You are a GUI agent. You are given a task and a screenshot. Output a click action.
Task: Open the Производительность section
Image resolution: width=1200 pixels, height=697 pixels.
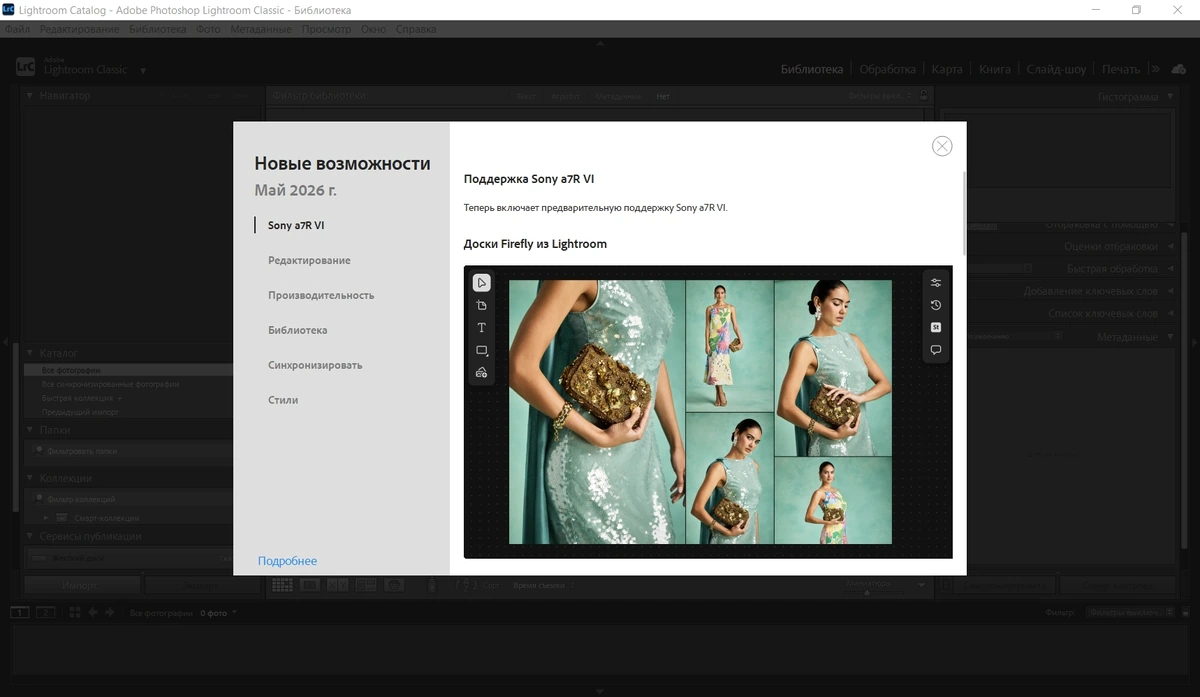coord(321,295)
